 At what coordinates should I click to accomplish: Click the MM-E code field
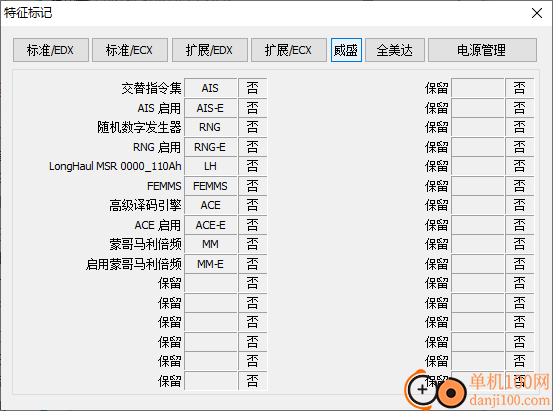click(x=211, y=264)
